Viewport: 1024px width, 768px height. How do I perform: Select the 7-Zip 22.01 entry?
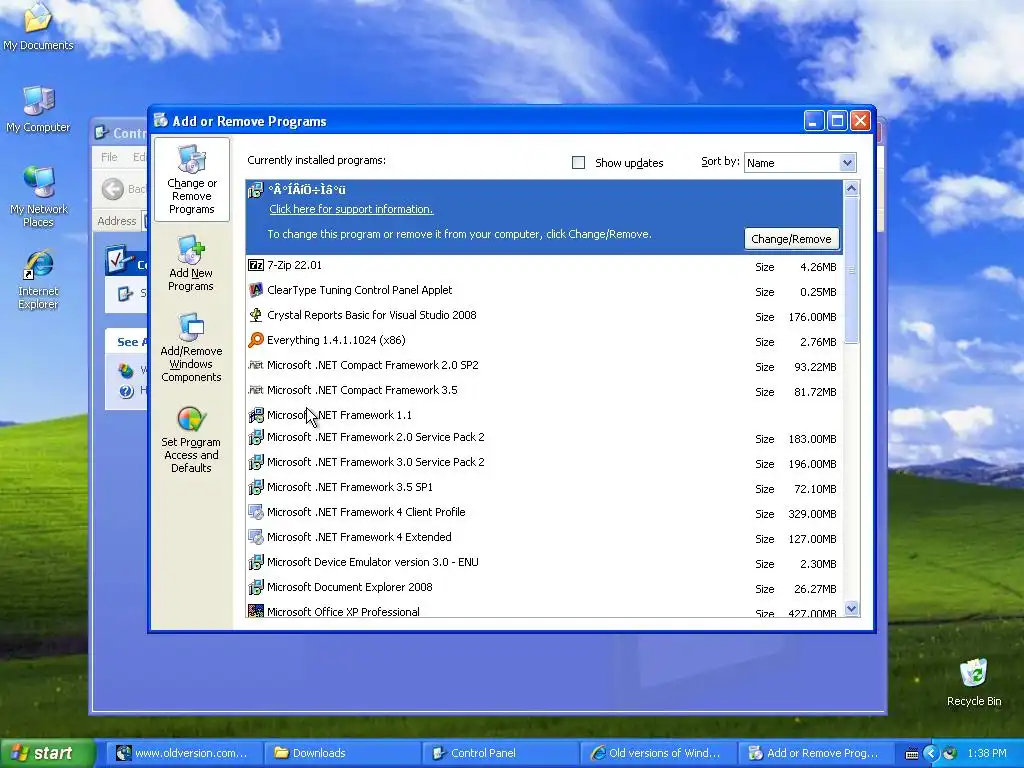pyautogui.click(x=544, y=265)
